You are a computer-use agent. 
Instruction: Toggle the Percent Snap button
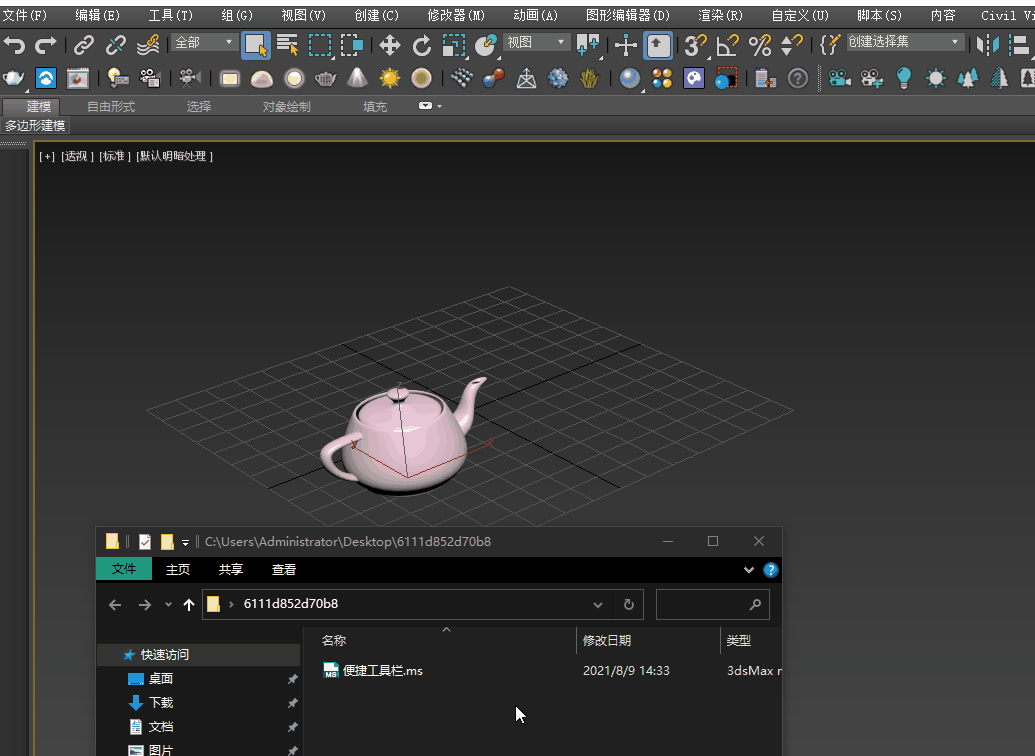click(x=760, y=45)
